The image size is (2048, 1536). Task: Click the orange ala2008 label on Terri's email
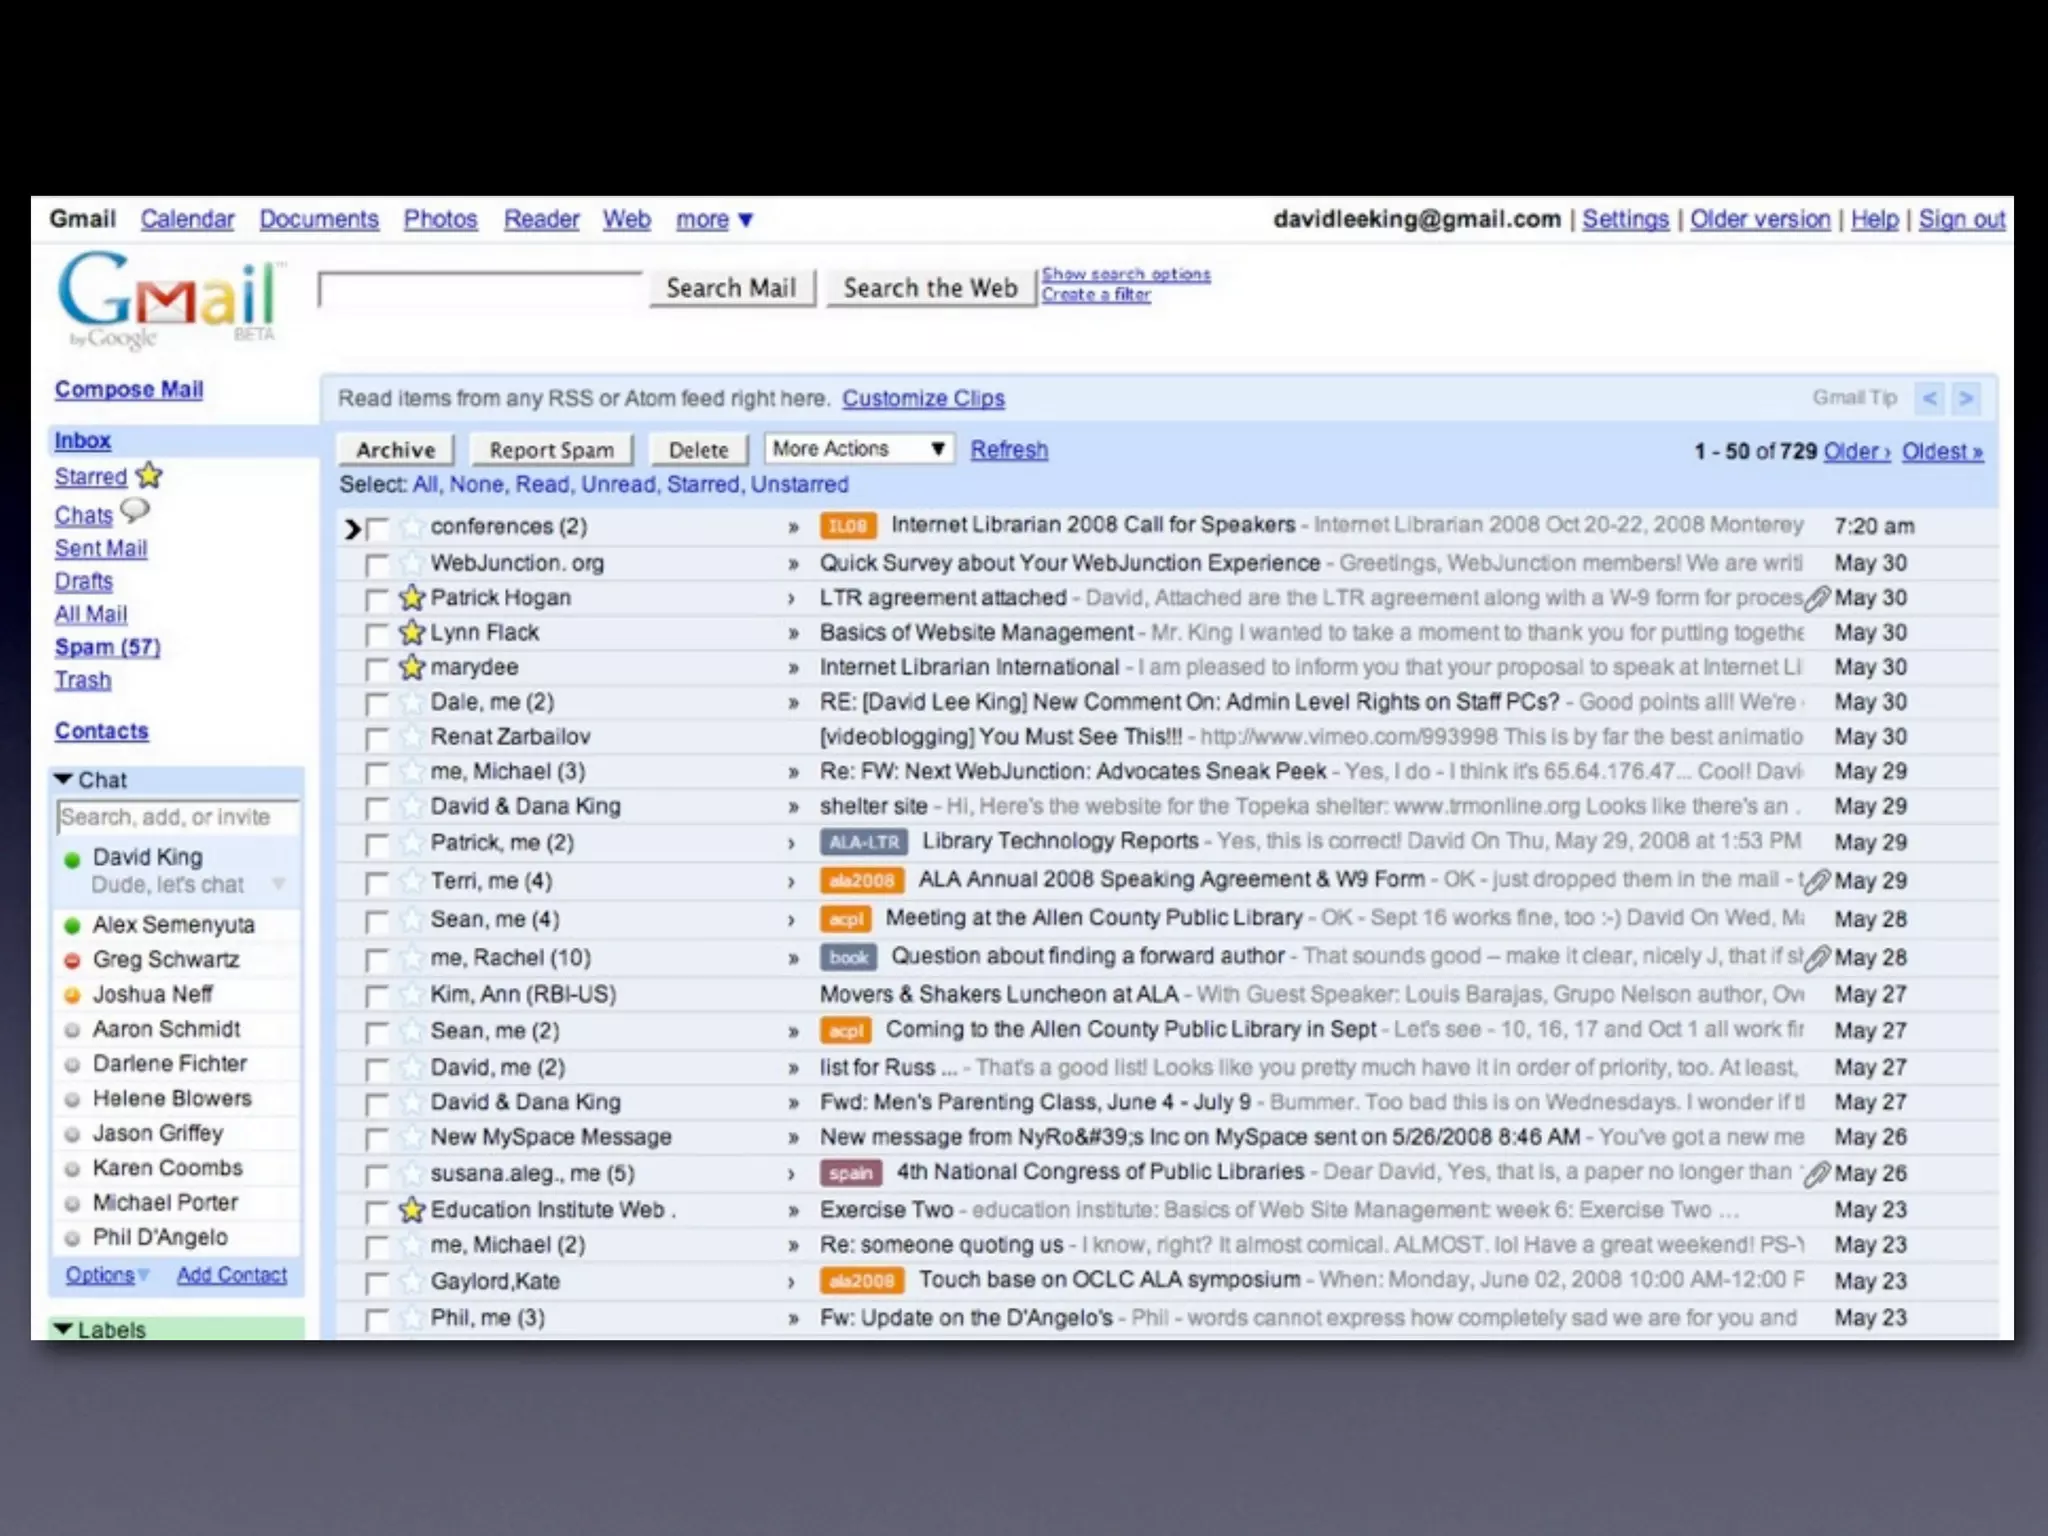861,881
